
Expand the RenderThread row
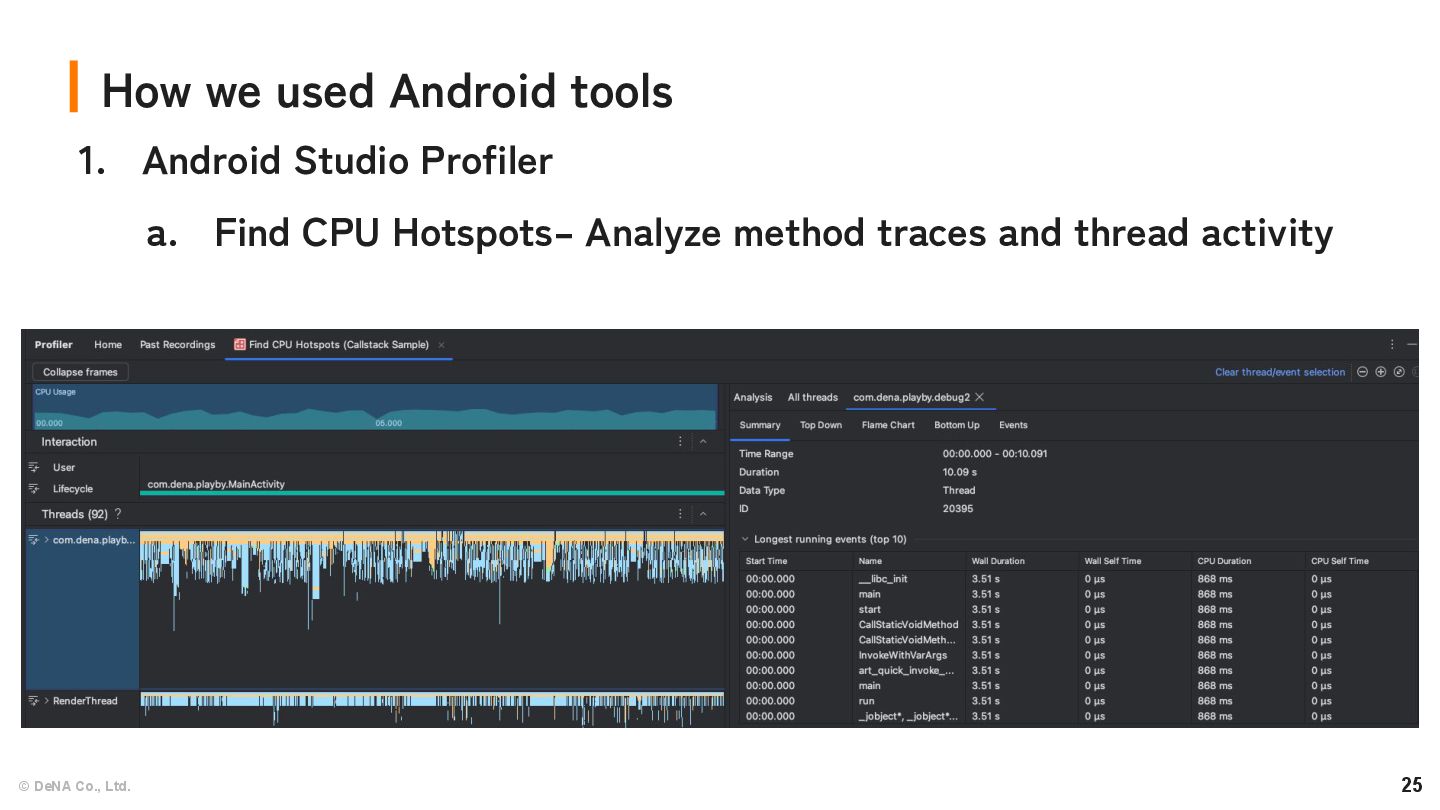(47, 701)
